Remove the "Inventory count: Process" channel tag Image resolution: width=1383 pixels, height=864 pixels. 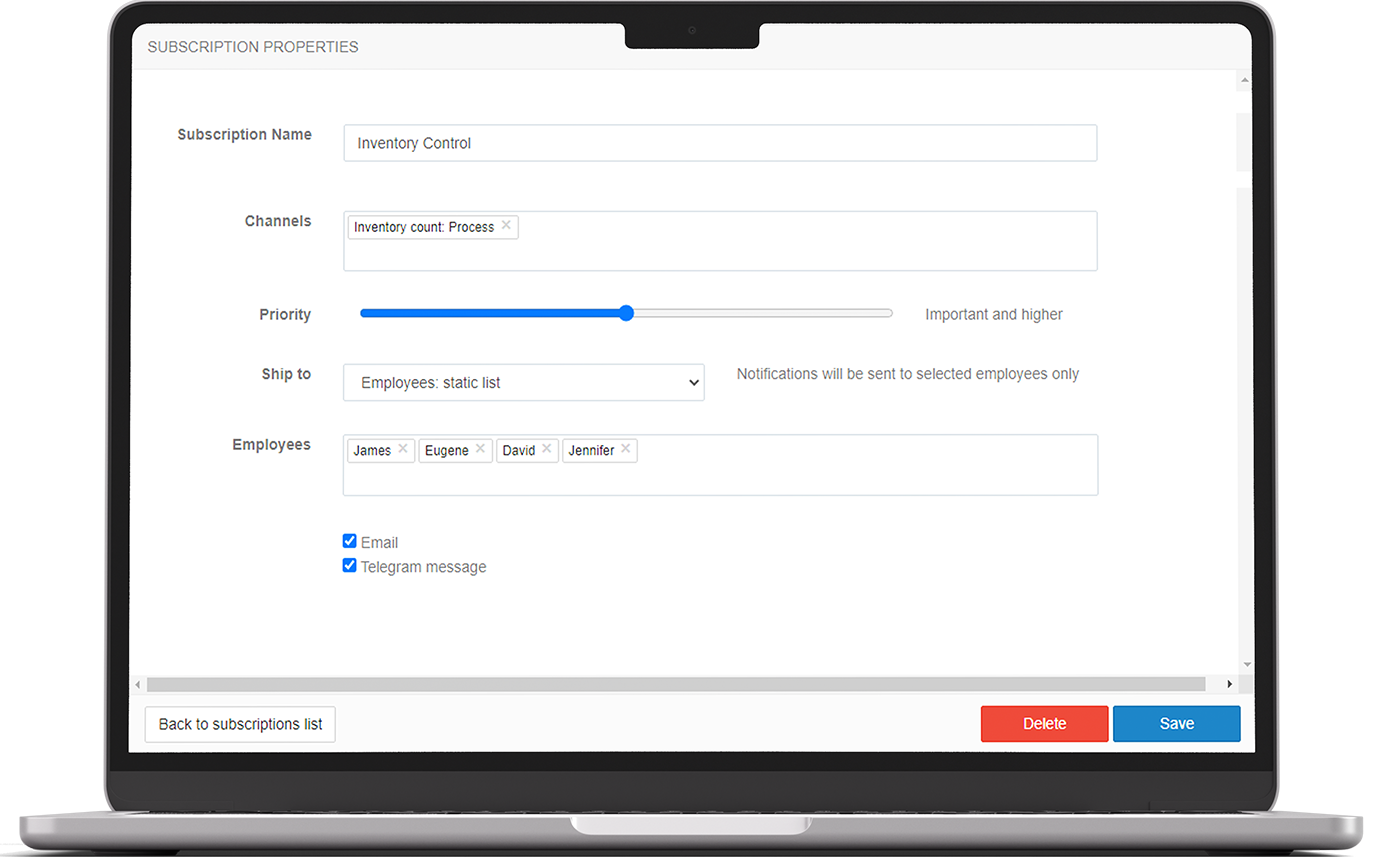(x=506, y=225)
